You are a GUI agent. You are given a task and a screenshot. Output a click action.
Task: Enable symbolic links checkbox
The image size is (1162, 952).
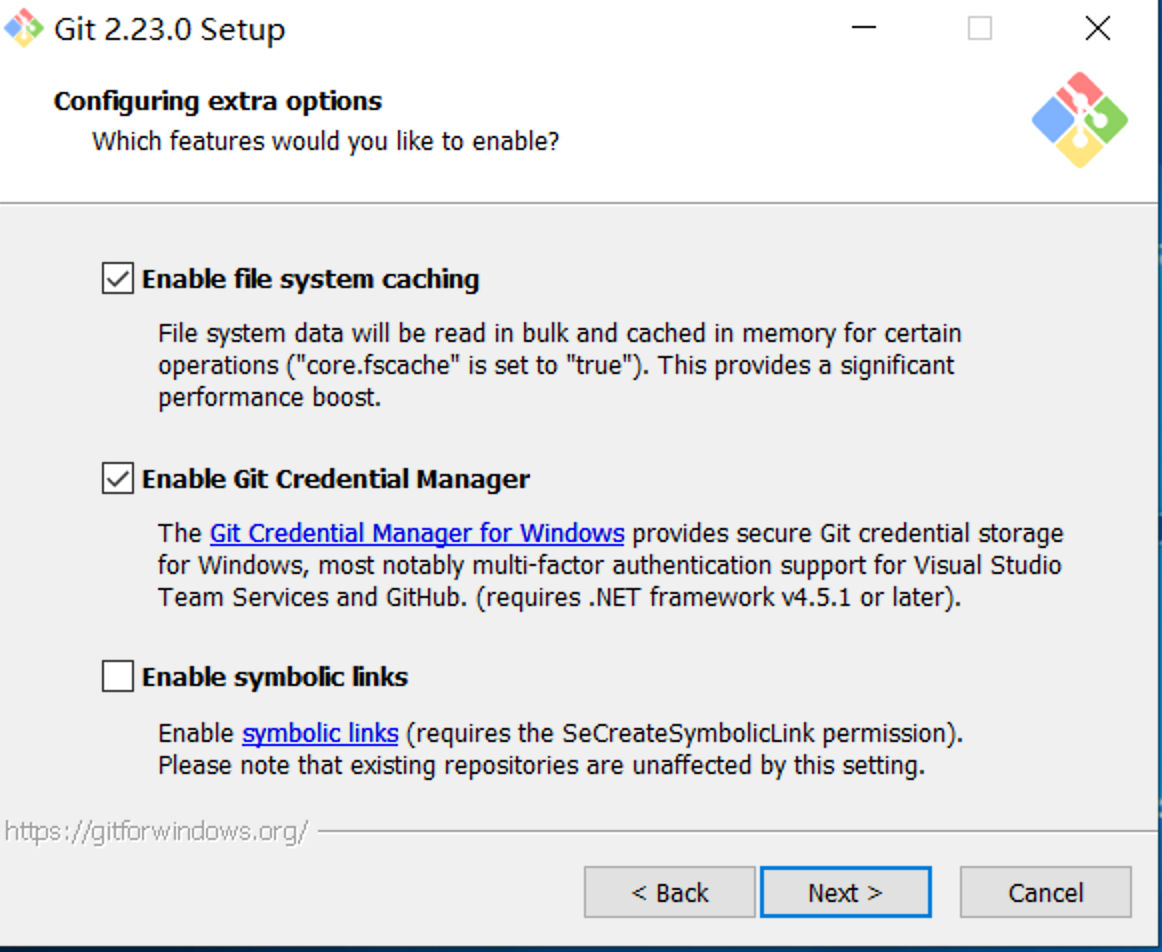(x=118, y=677)
